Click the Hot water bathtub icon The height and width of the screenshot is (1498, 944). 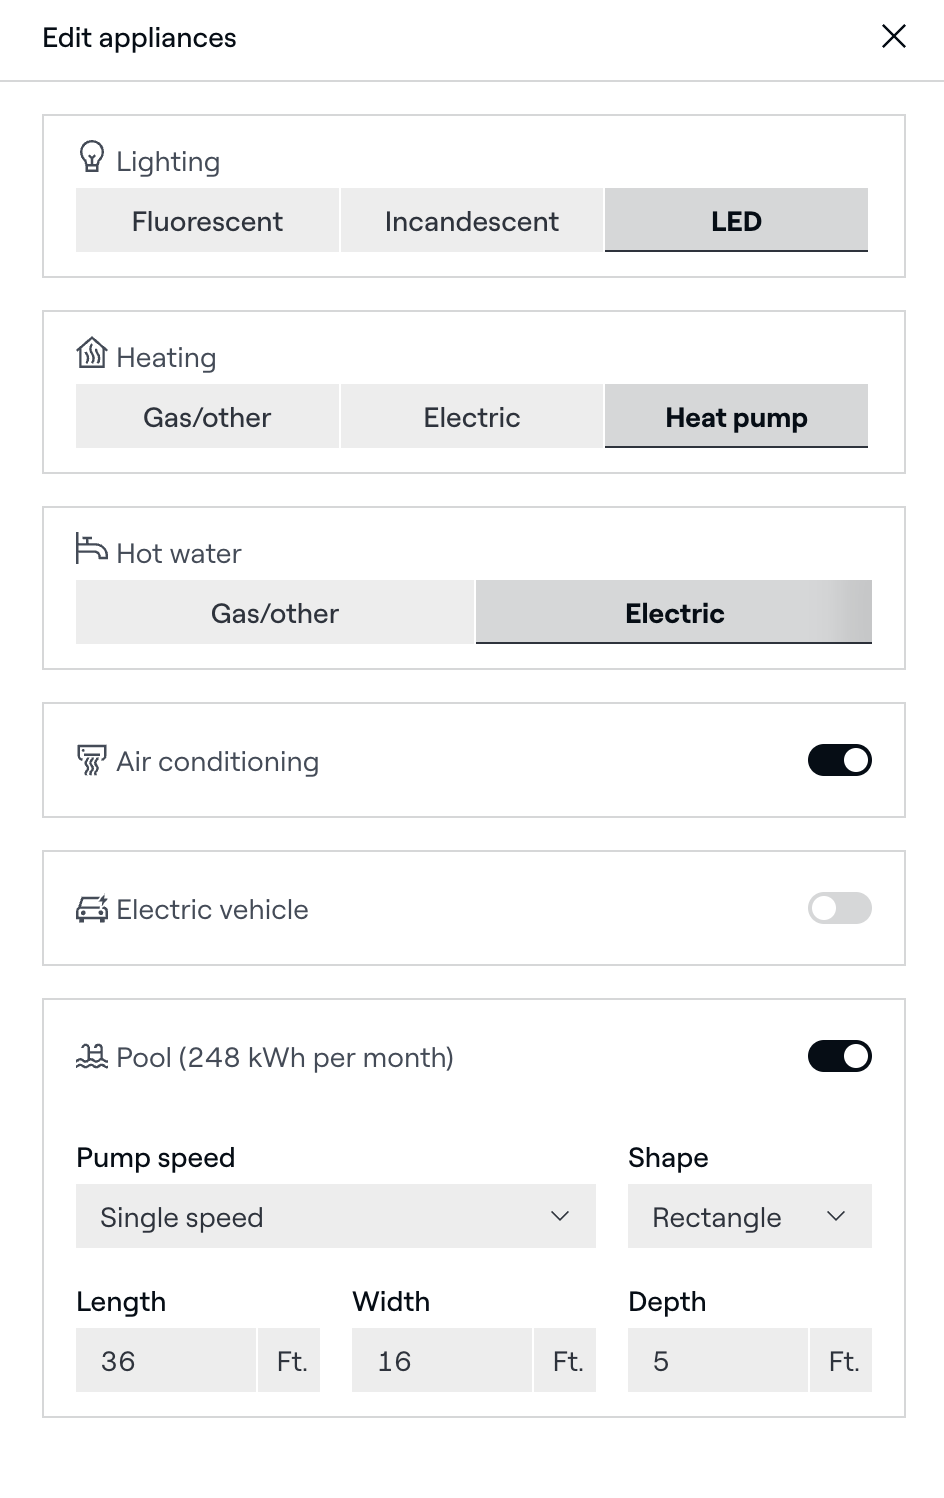tap(91, 549)
